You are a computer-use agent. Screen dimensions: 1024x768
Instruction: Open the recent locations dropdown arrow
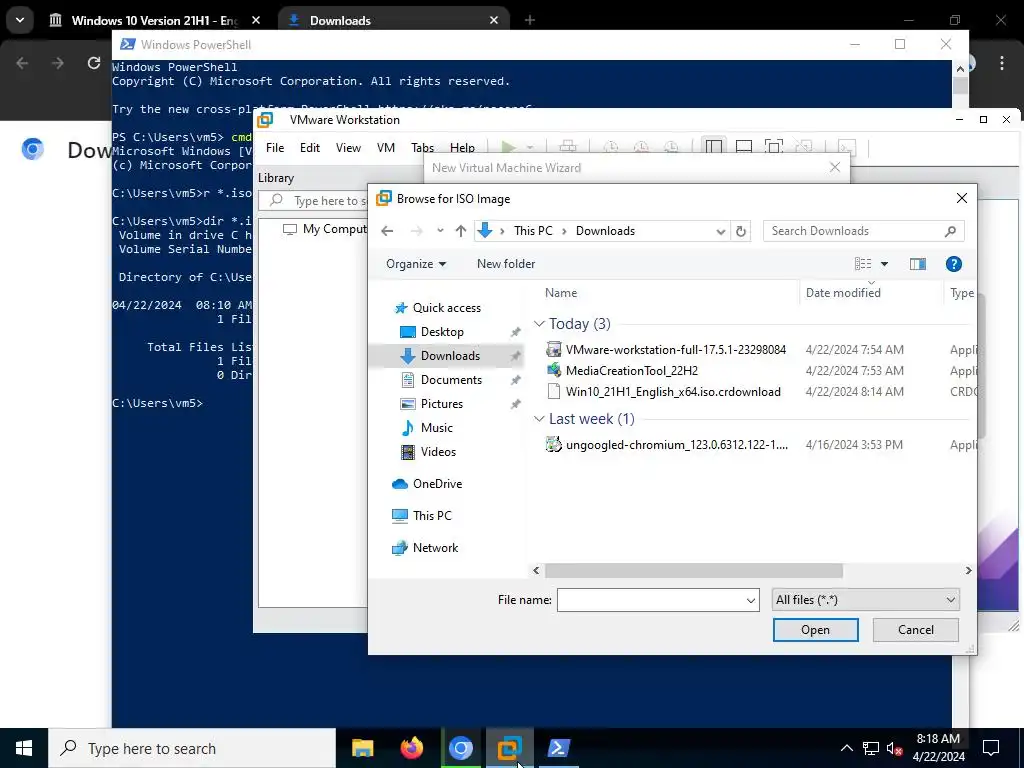(x=440, y=231)
